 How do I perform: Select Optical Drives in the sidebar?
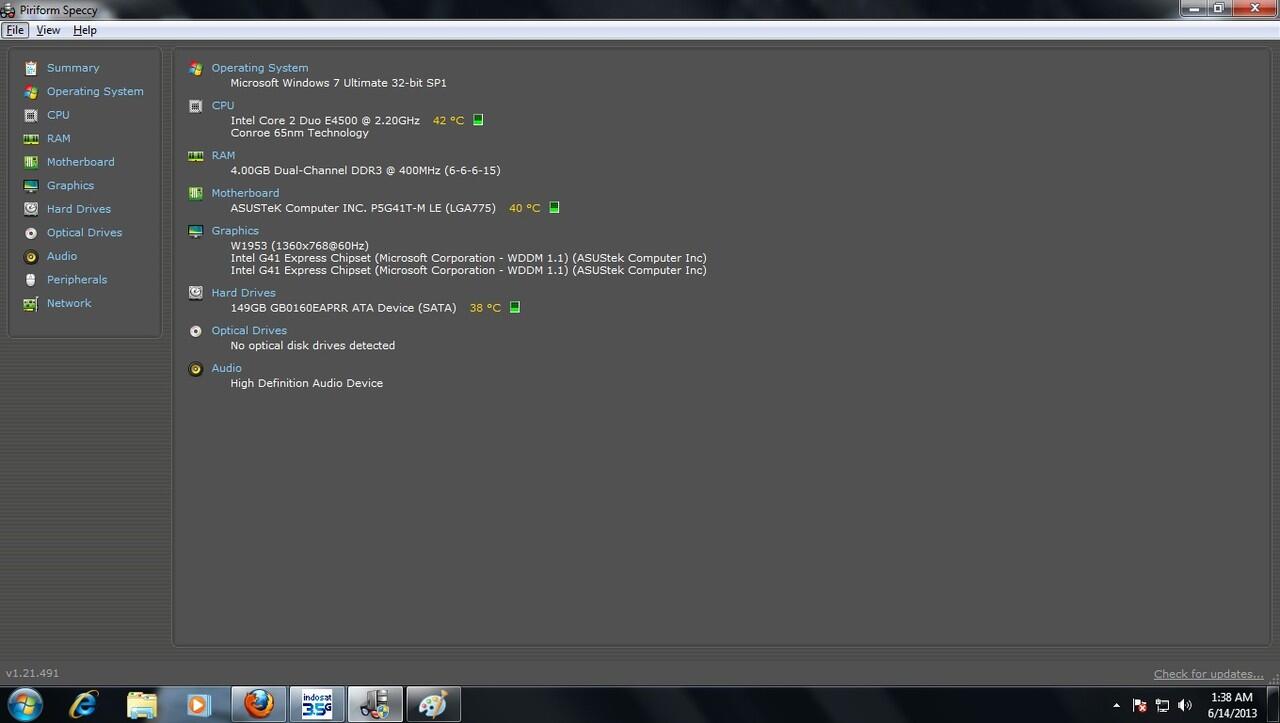84,233
